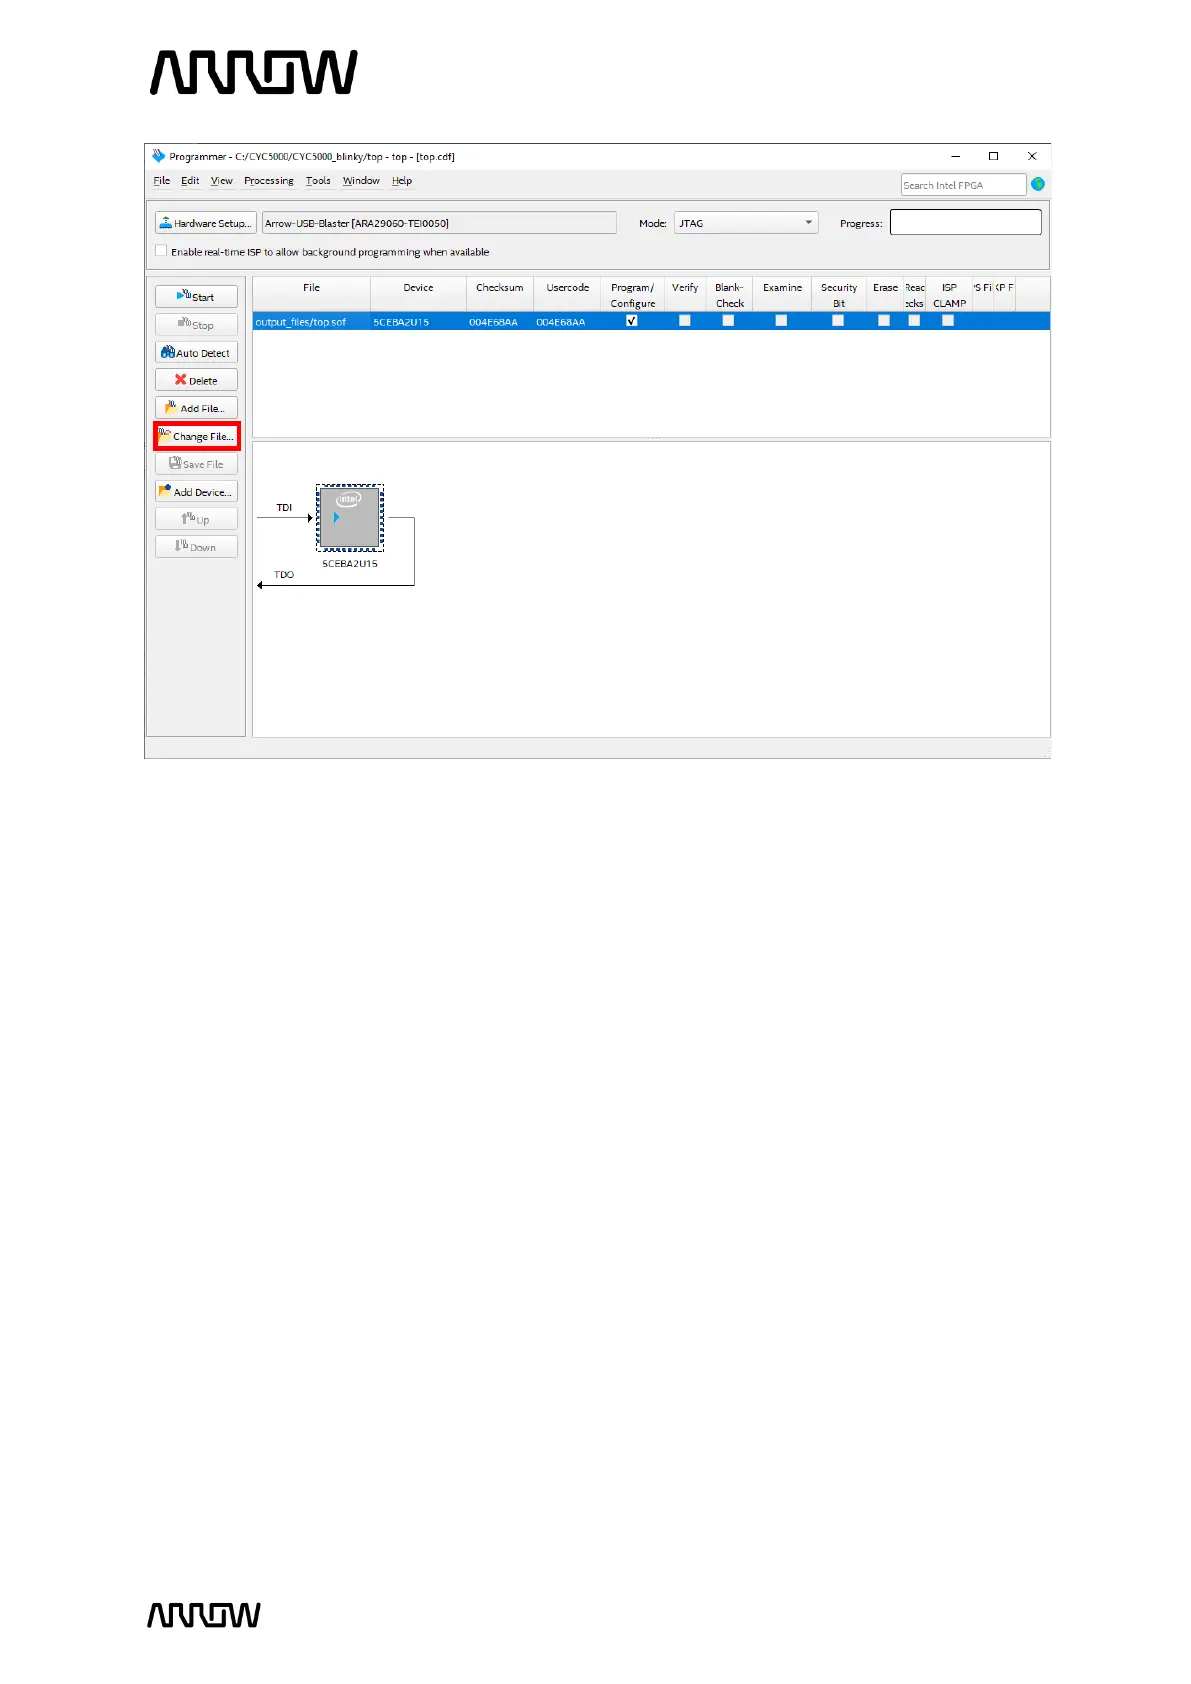The height and width of the screenshot is (1684, 1191).
Task: Maximize the Programmer window
Action: pos(993,156)
